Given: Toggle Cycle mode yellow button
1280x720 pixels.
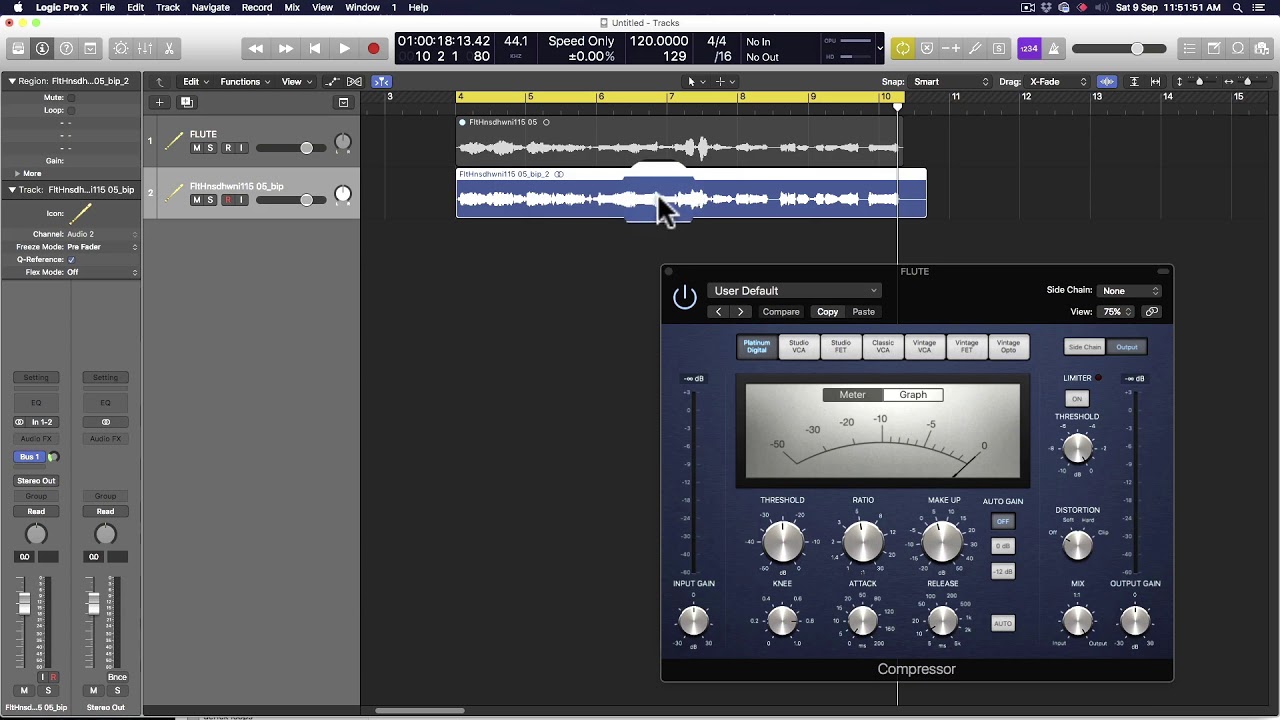Looking at the screenshot, I should pos(903,48).
